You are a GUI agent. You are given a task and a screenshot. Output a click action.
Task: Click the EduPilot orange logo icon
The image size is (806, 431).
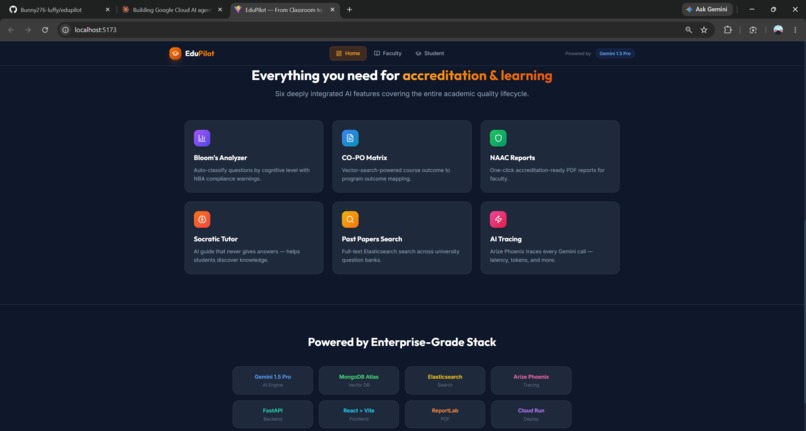pos(175,53)
